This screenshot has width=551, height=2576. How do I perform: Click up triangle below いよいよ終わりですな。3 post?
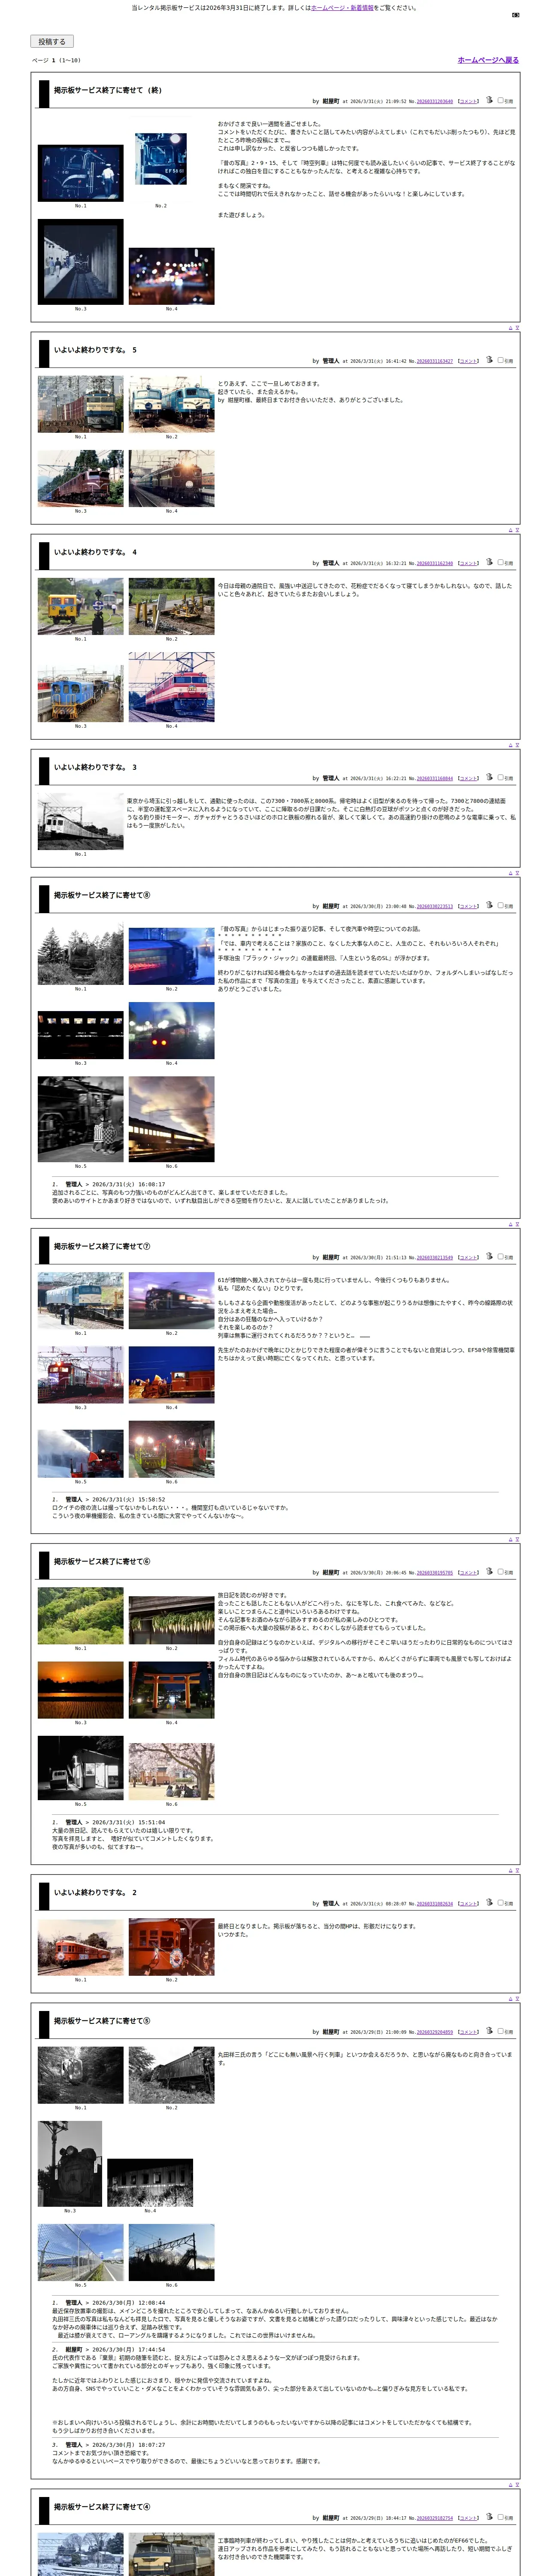point(511,873)
